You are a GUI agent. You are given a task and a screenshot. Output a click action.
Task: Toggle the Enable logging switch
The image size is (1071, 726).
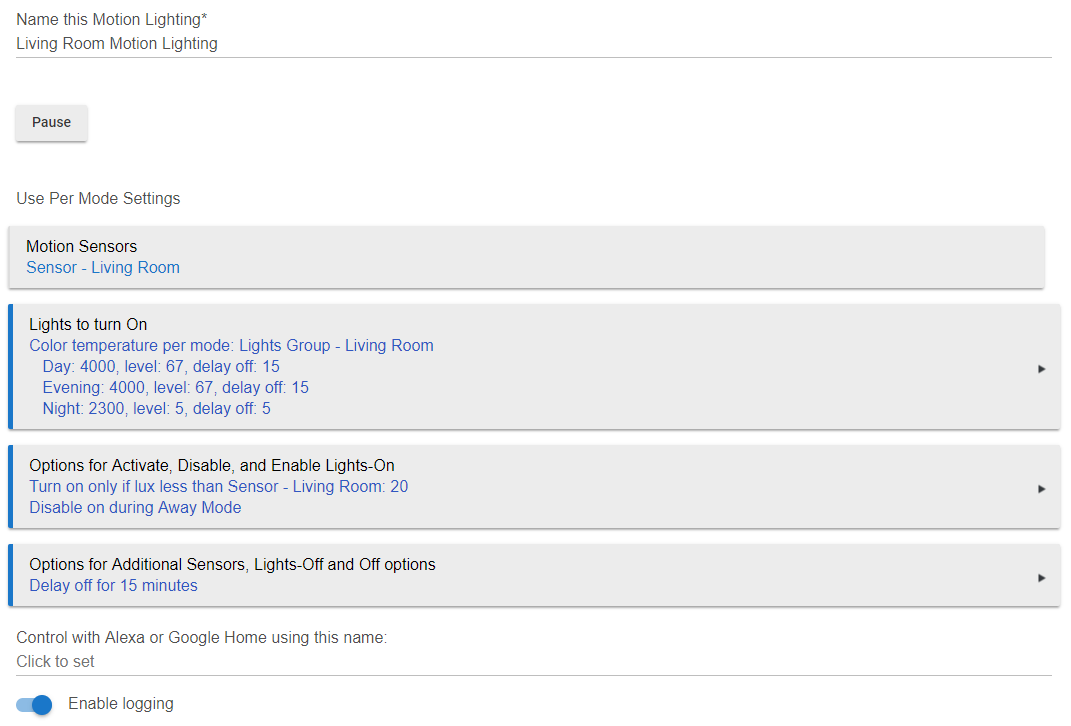[x=34, y=704]
